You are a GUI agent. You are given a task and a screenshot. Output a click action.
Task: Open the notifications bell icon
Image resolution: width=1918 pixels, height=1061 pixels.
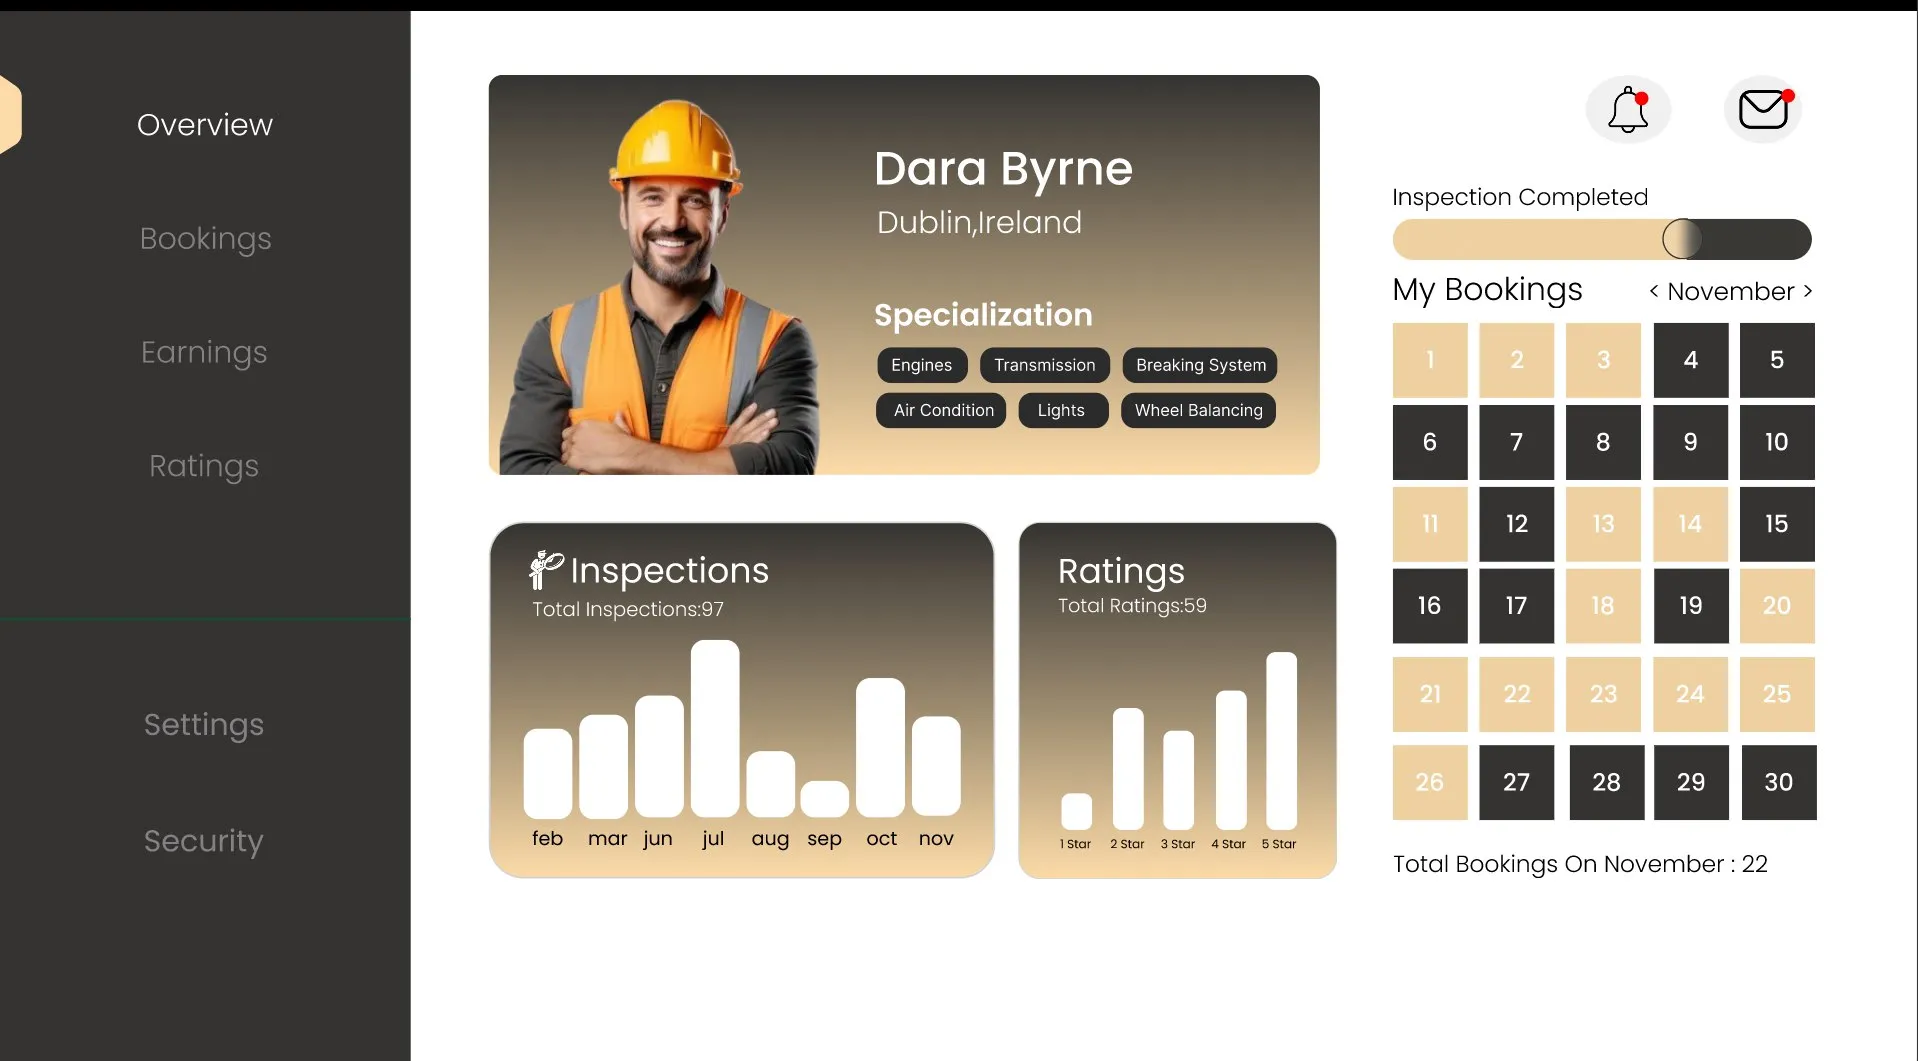1628,109
